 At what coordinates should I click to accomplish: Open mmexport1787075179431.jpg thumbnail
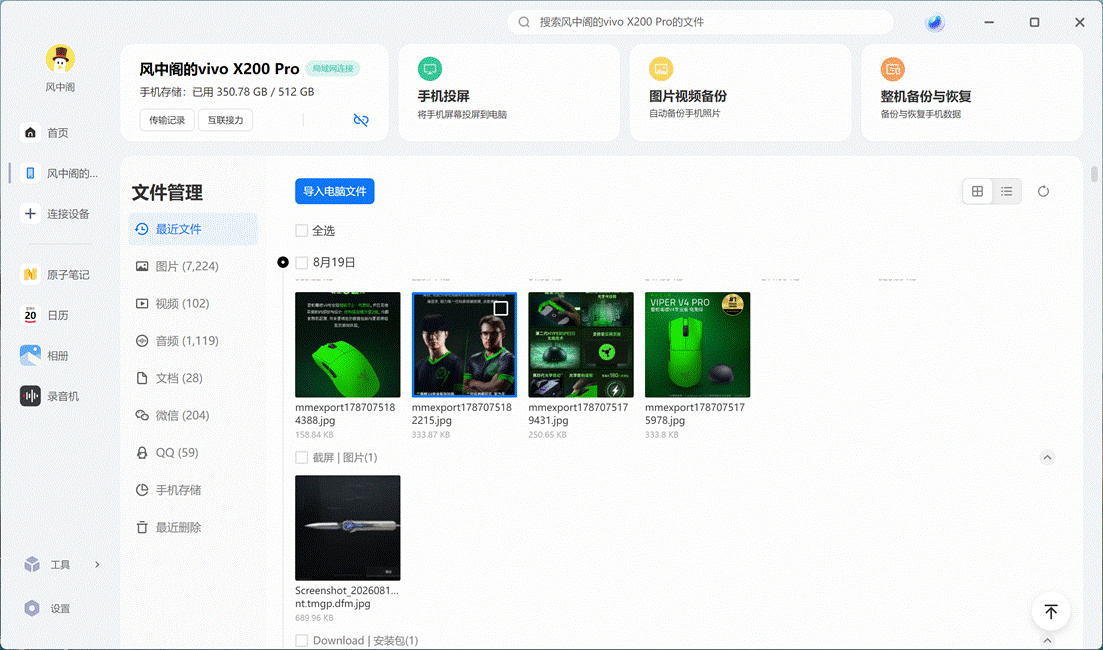(581, 345)
